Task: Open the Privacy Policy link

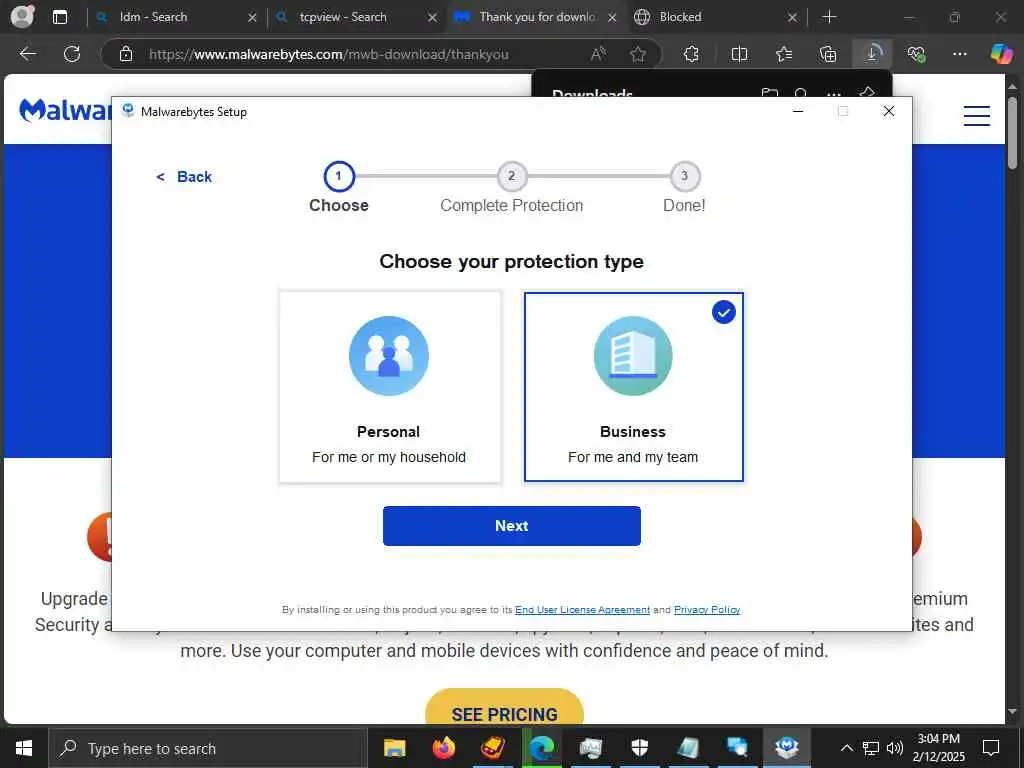Action: coord(707,610)
